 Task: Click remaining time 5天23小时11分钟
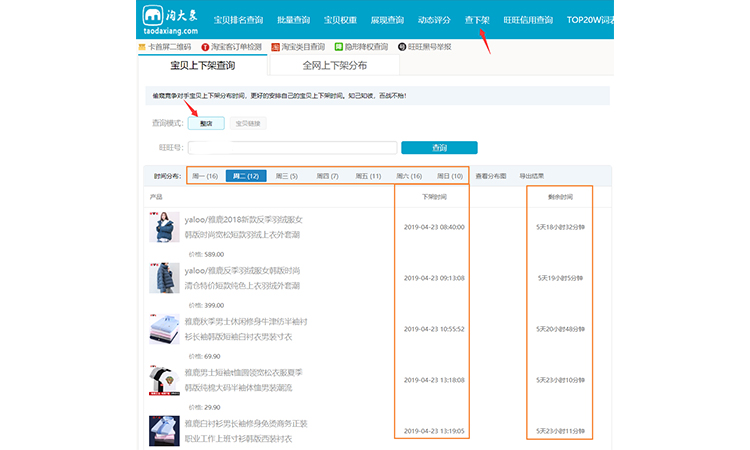560,431
